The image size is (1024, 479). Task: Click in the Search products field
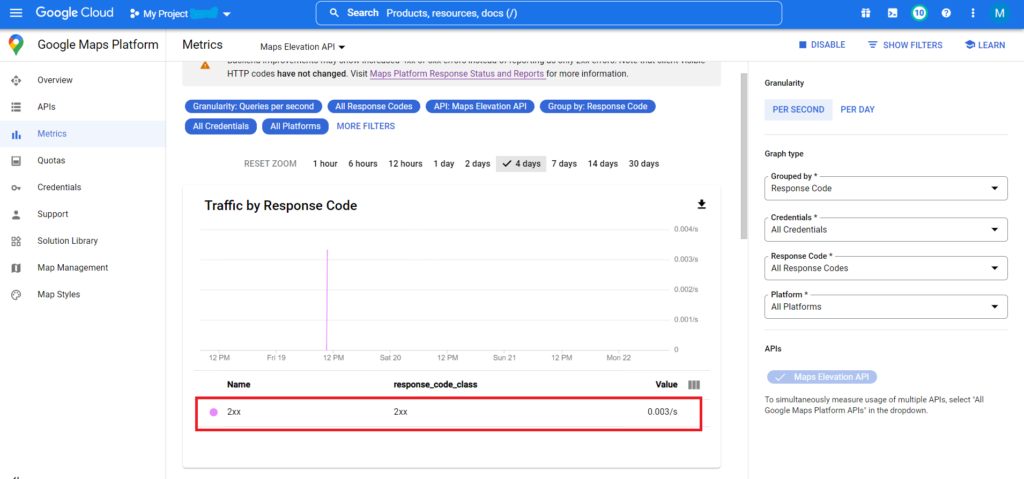549,13
